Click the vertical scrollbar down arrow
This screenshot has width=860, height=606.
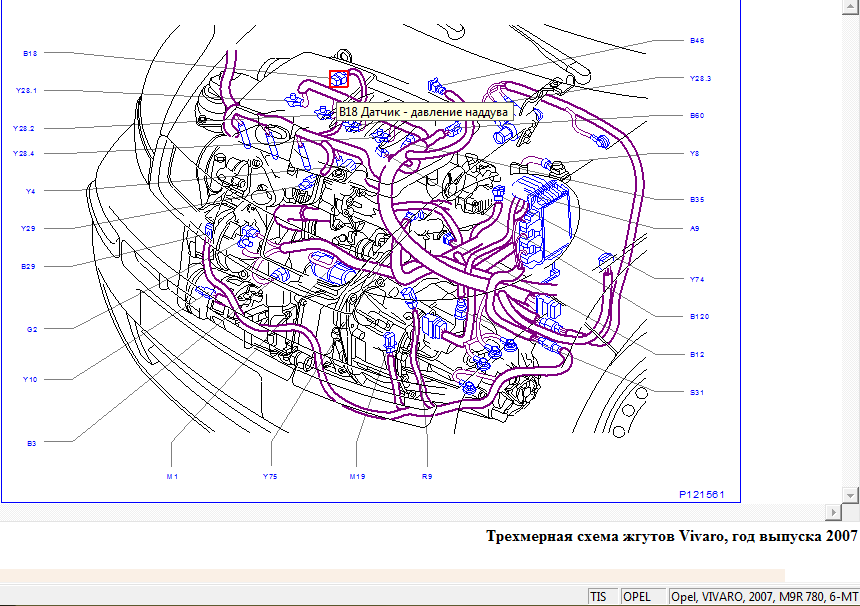(850, 495)
